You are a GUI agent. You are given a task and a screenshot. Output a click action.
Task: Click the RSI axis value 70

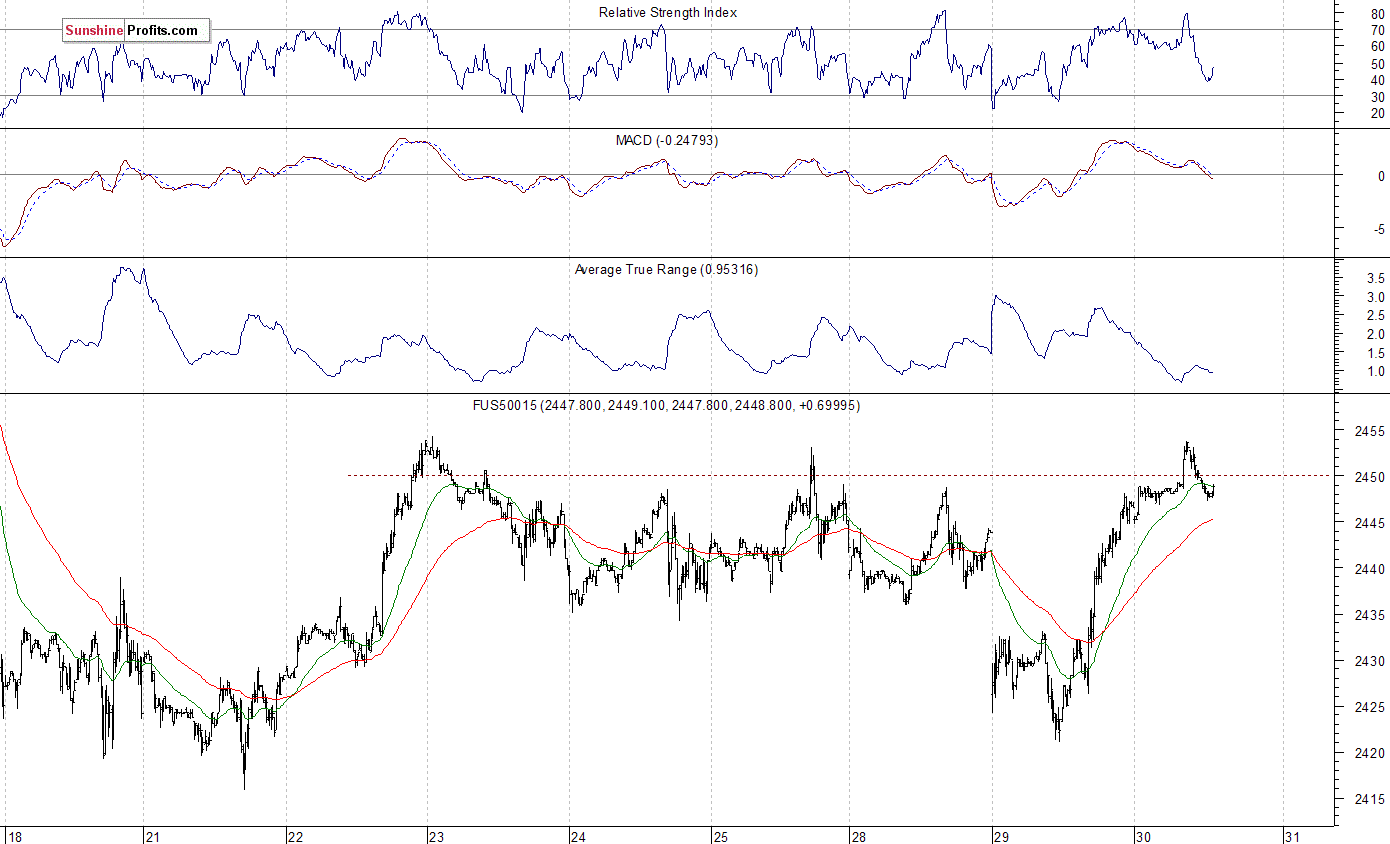pyautogui.click(x=1378, y=30)
